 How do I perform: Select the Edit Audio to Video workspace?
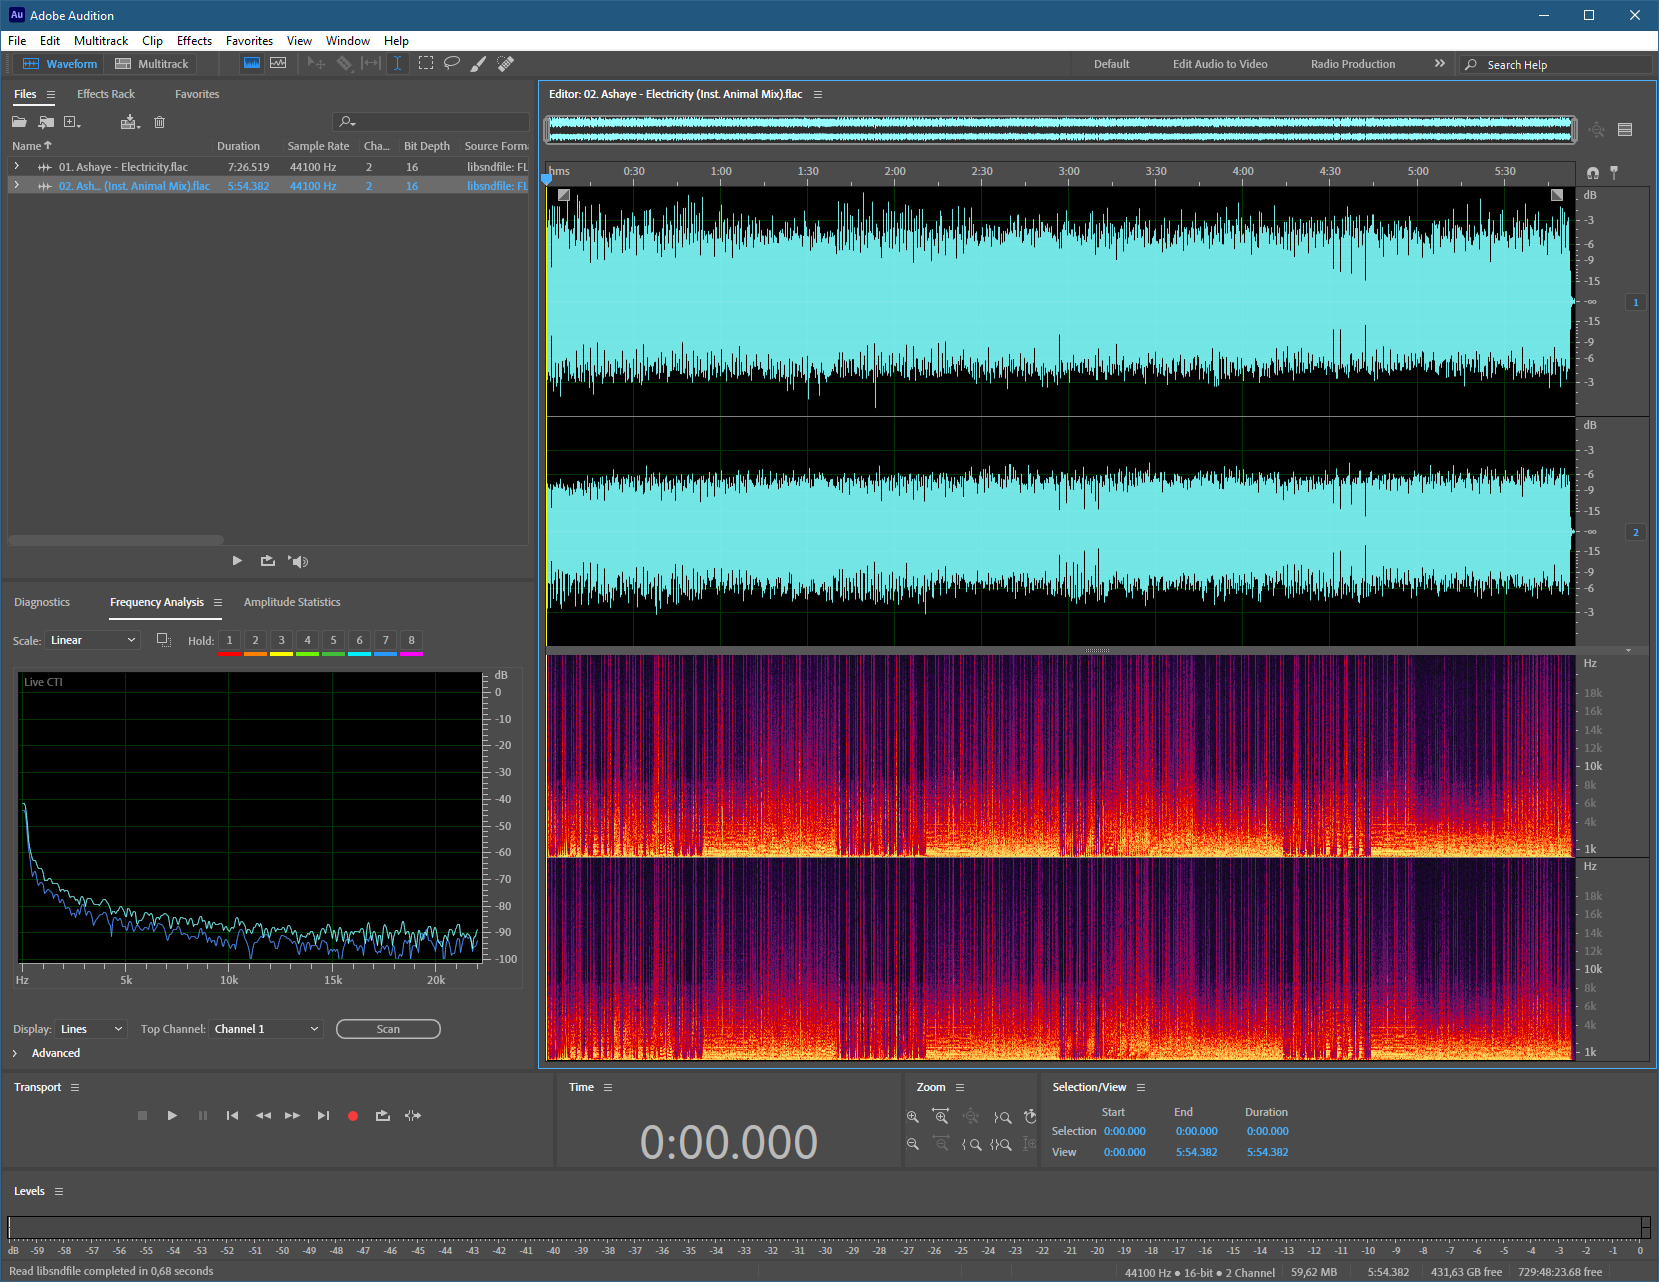coord(1220,64)
